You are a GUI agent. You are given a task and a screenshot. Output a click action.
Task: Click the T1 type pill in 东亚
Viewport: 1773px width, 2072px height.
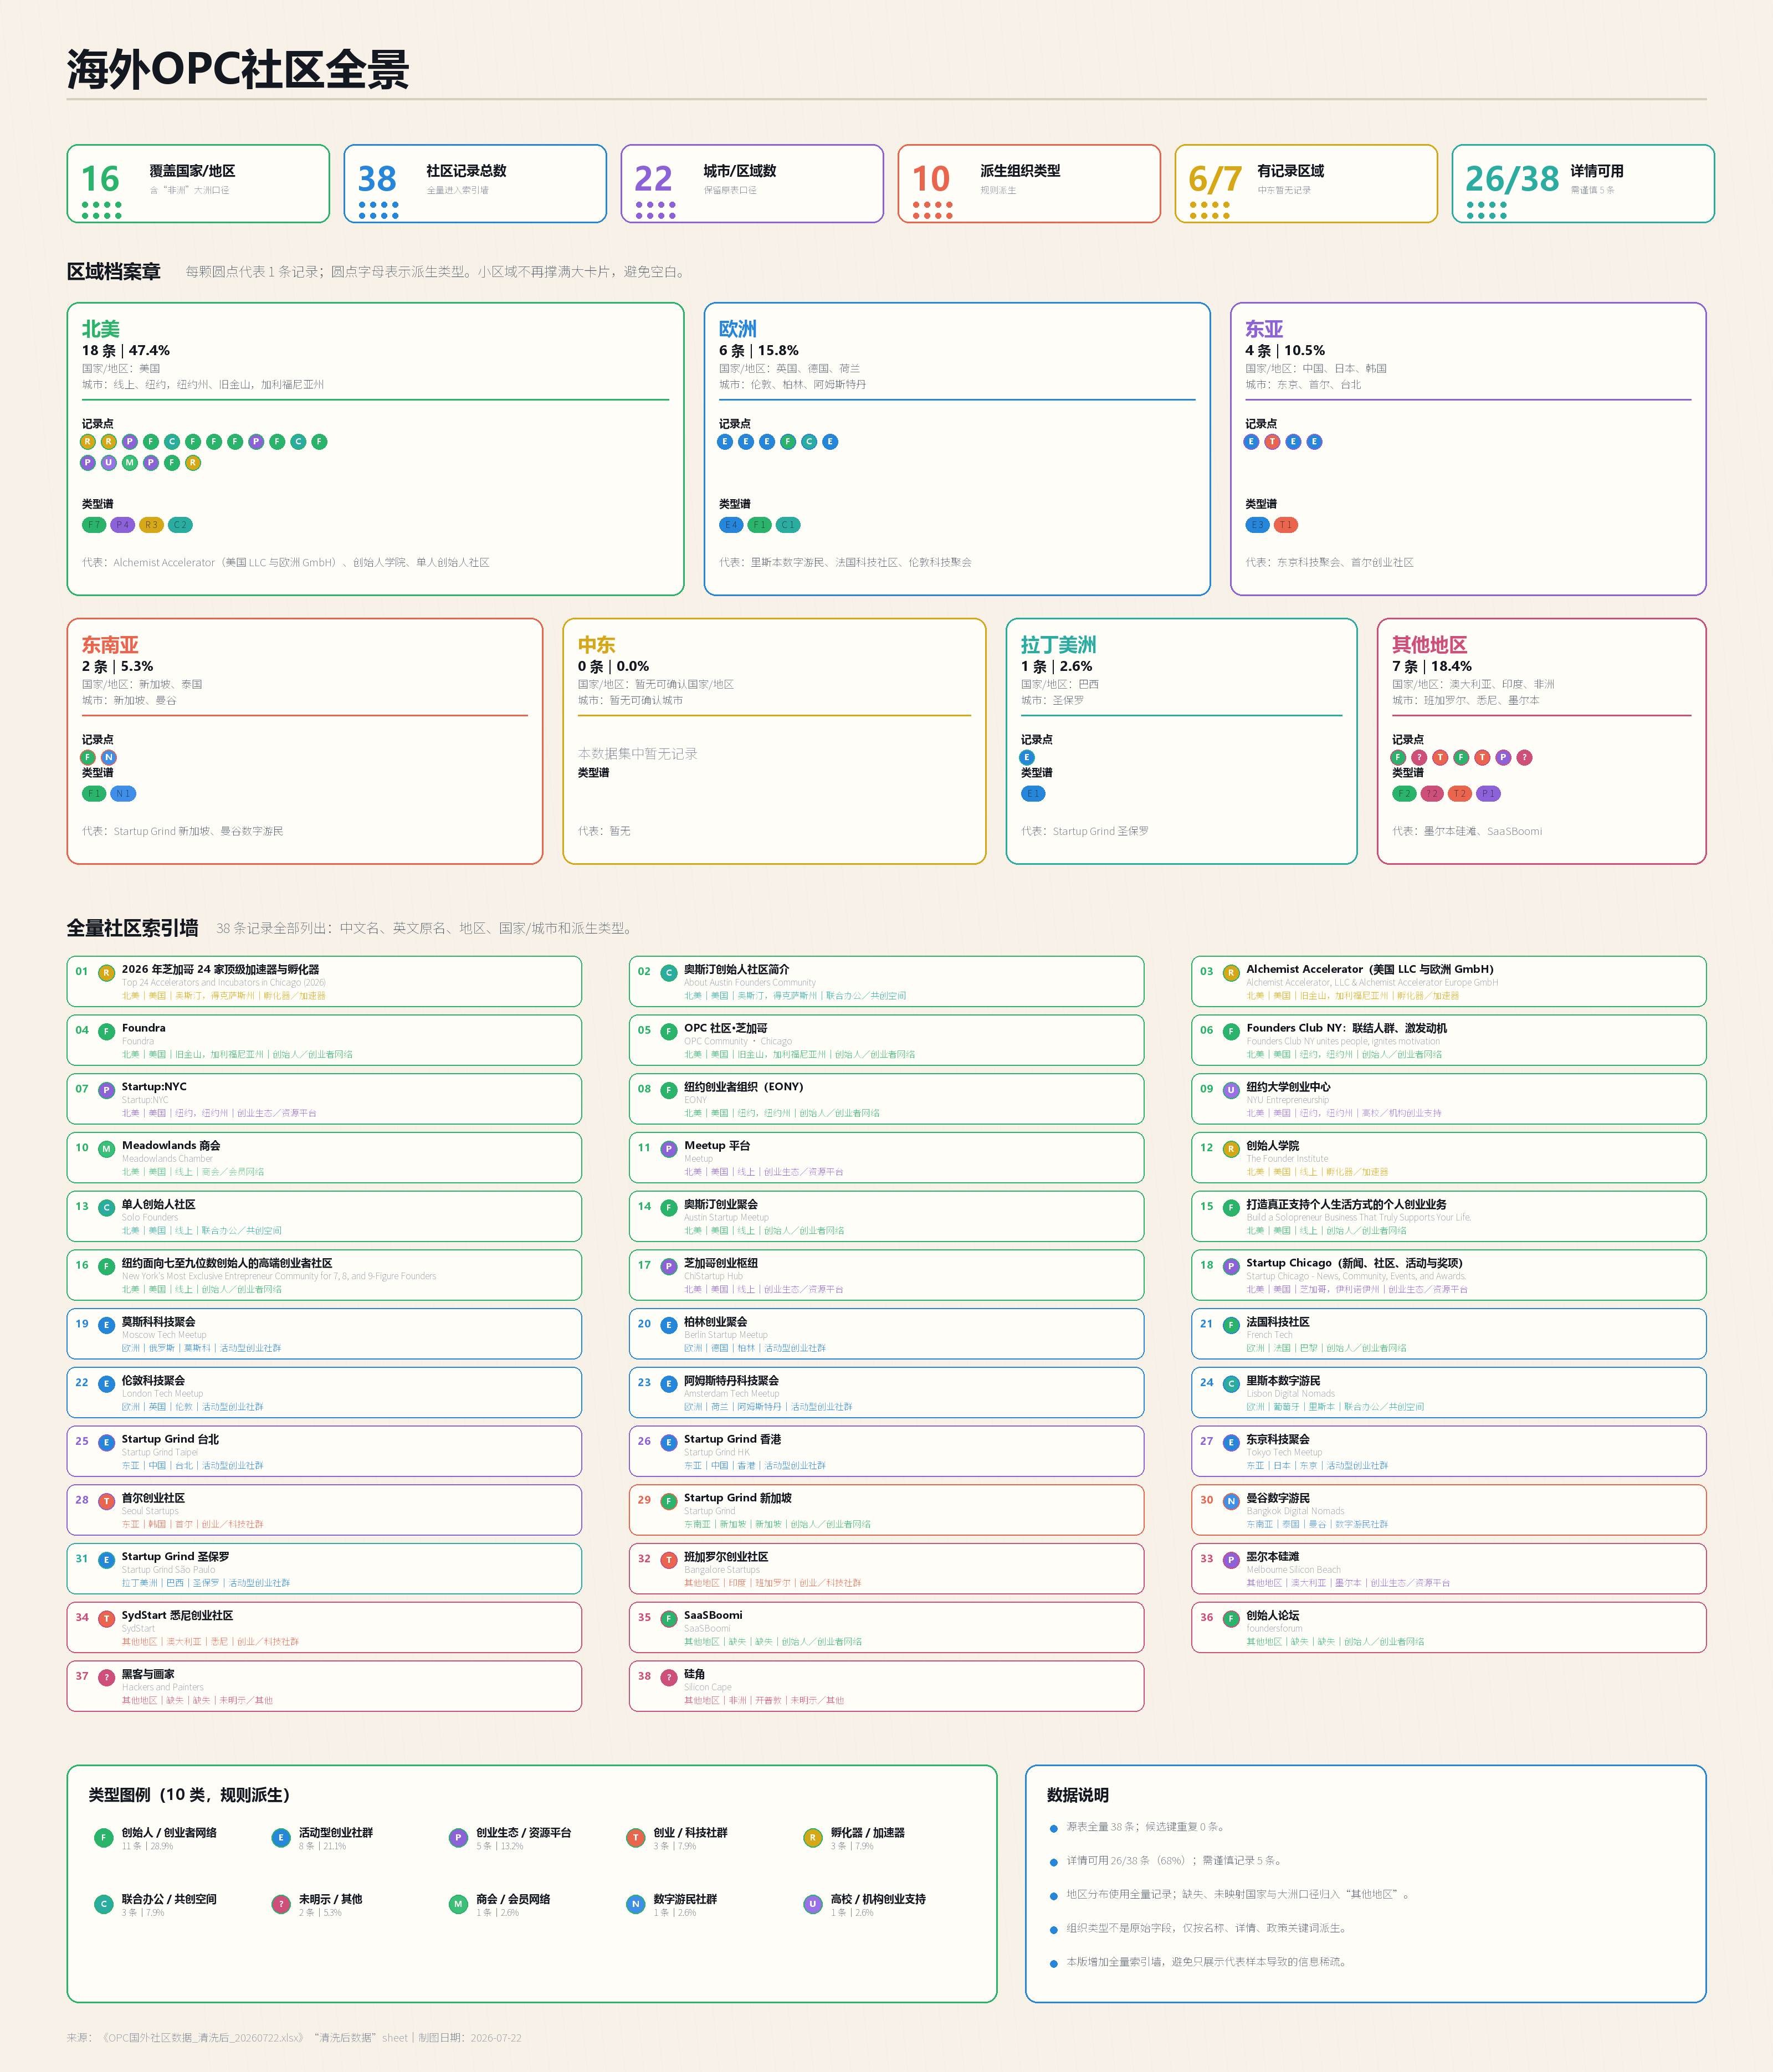click(1286, 525)
